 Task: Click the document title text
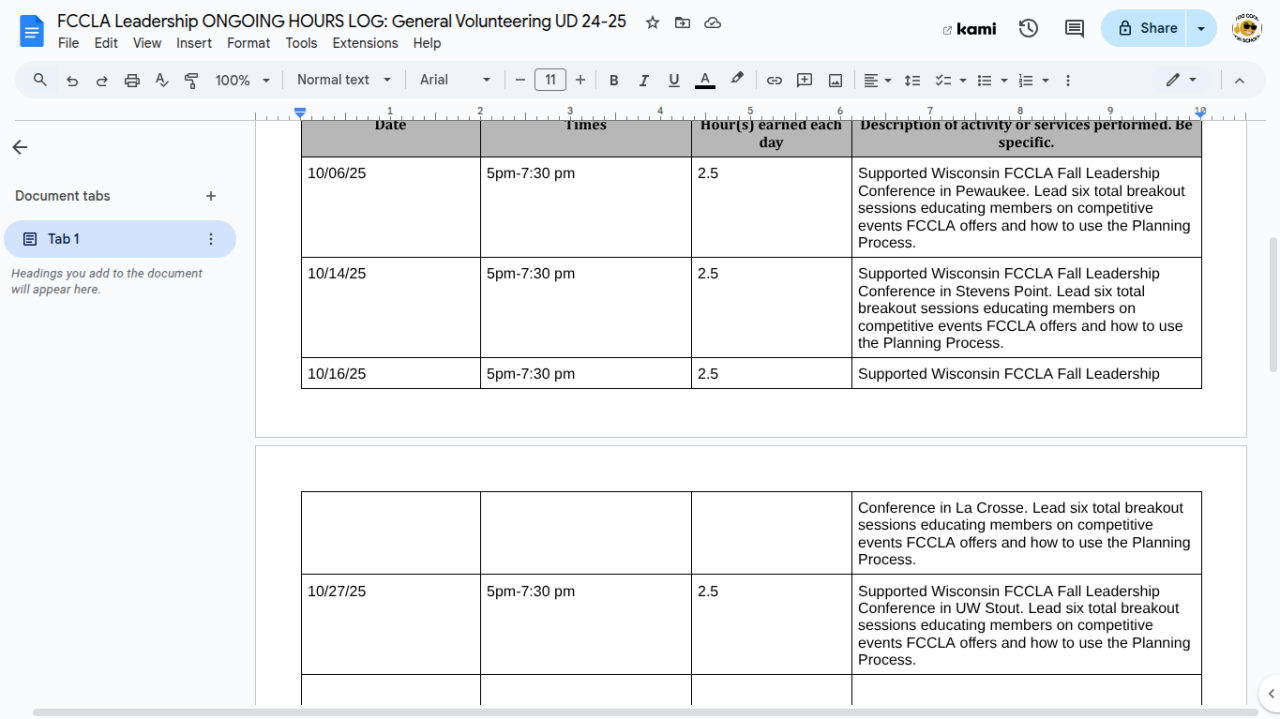[x=341, y=21]
